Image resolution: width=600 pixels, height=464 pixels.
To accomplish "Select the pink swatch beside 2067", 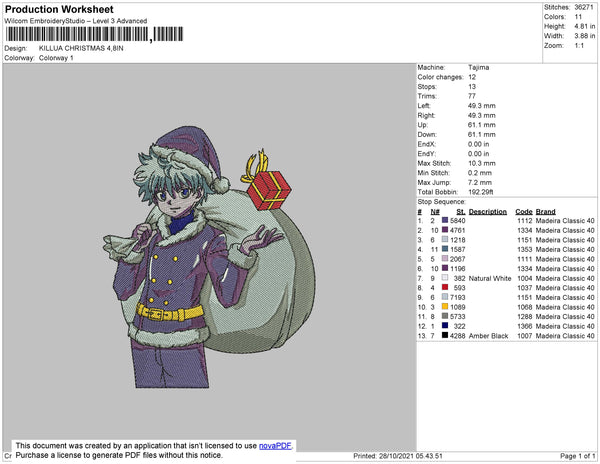I will [445, 259].
